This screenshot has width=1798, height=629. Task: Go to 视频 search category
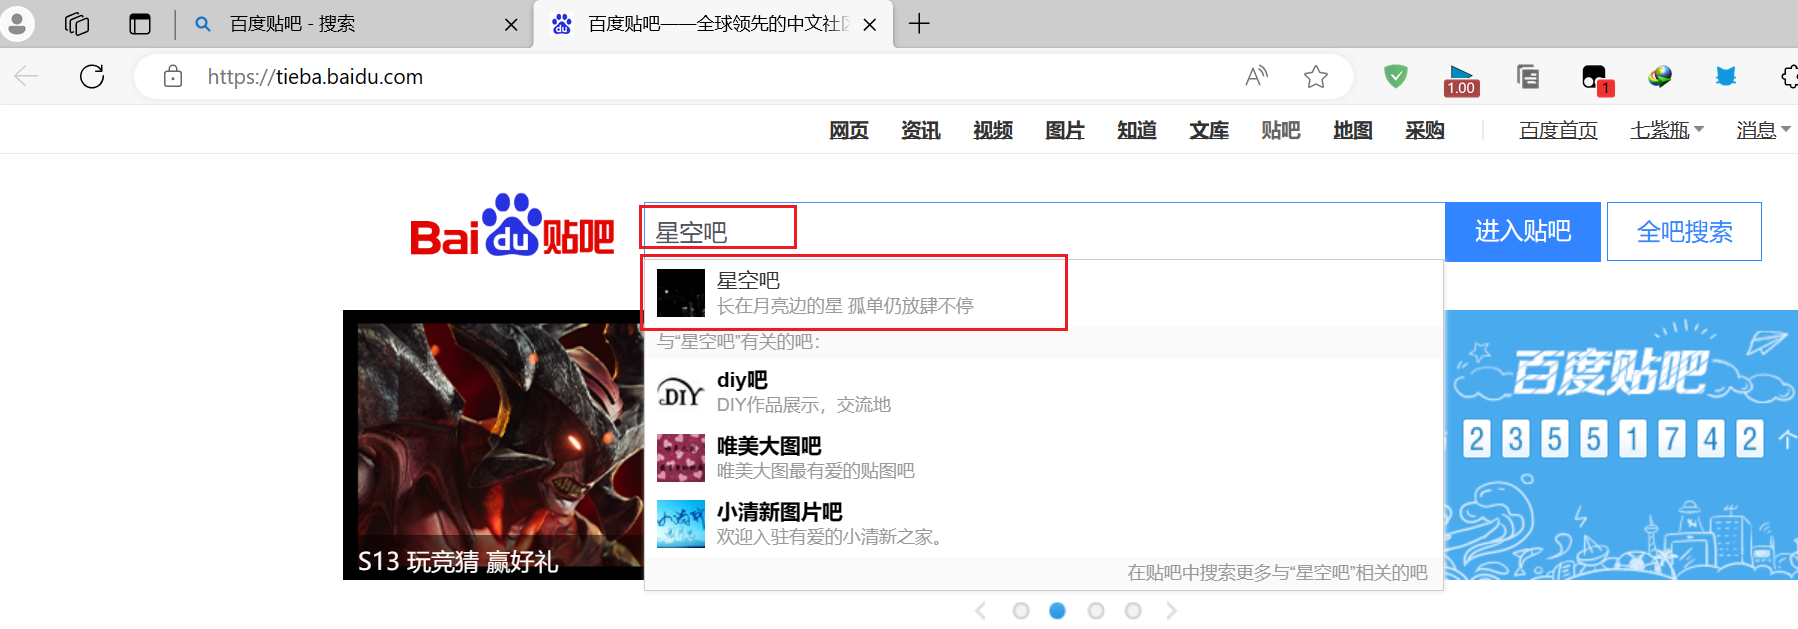tap(993, 130)
